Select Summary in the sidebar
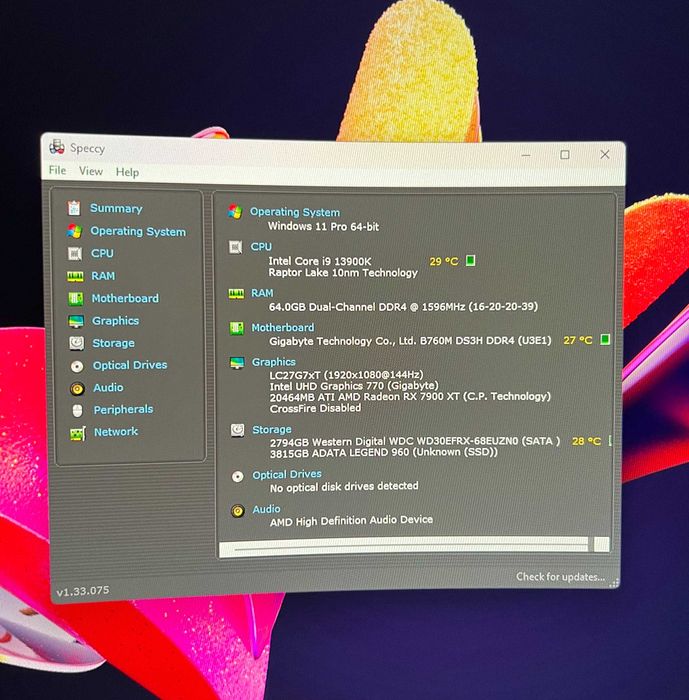The height and width of the screenshot is (700, 689). pyautogui.click(x=116, y=208)
